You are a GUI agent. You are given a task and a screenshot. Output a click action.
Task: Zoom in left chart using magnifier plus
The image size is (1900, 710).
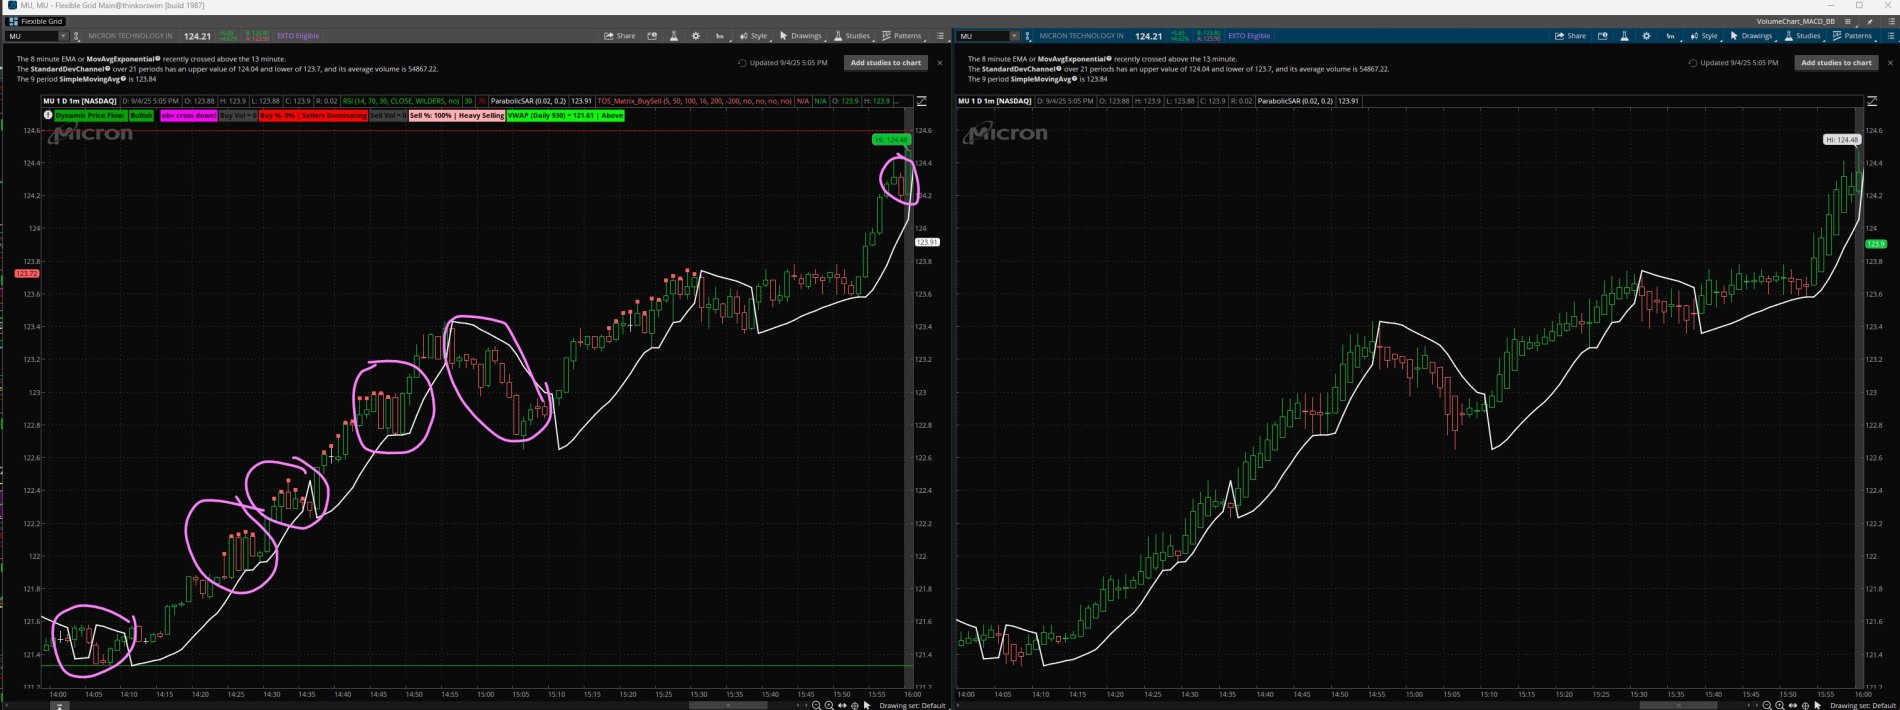[x=829, y=705]
